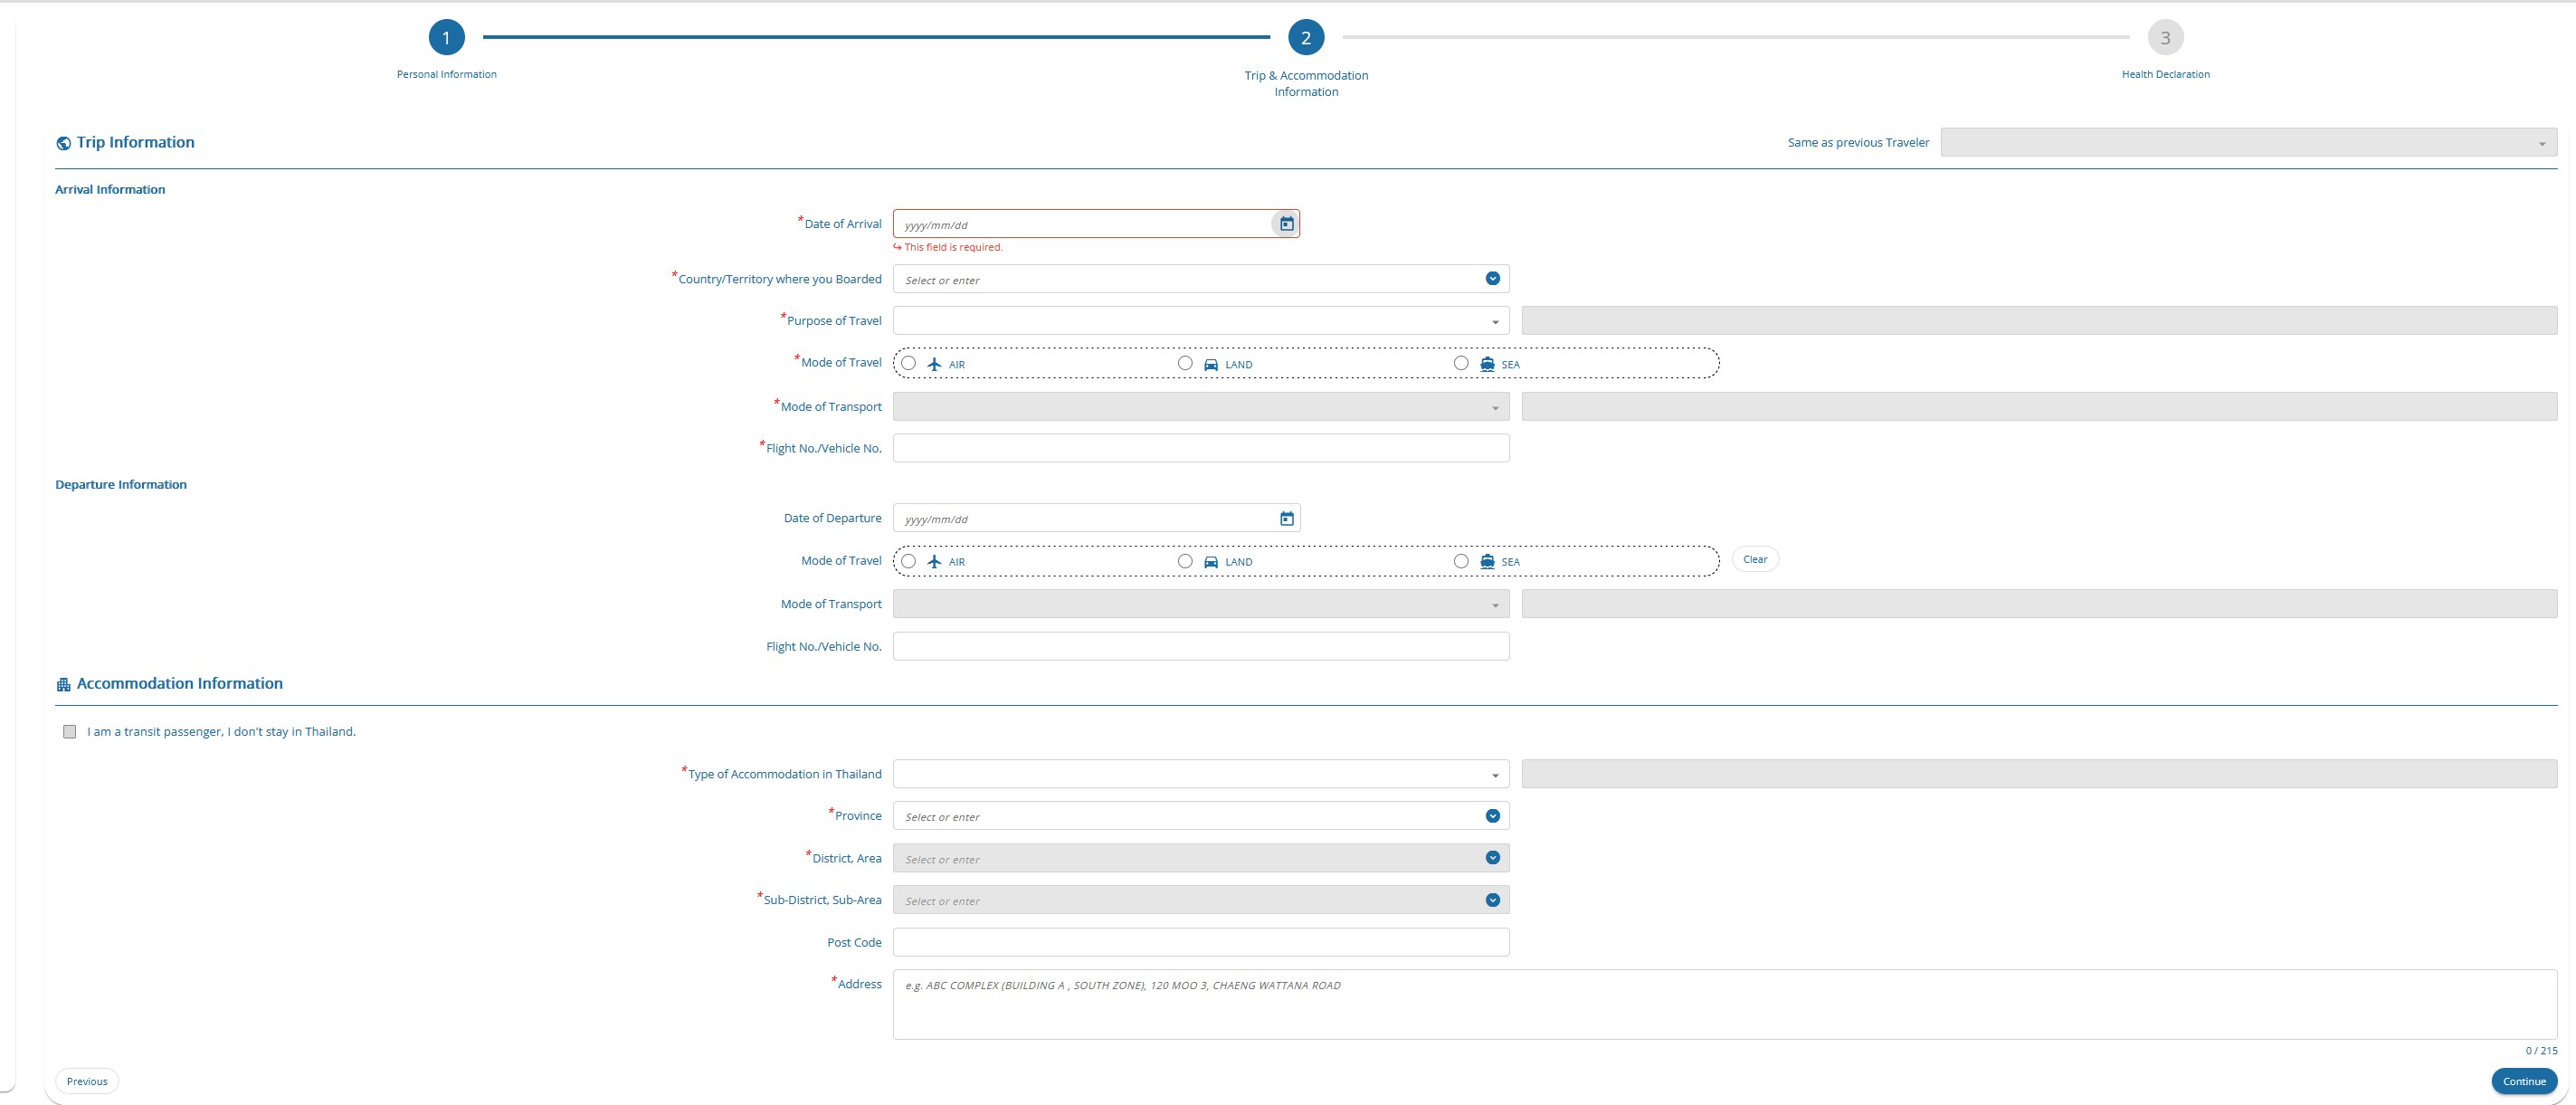The height and width of the screenshot is (1105, 2576).
Task: Check the transit passenger checkbox
Action: [69, 732]
